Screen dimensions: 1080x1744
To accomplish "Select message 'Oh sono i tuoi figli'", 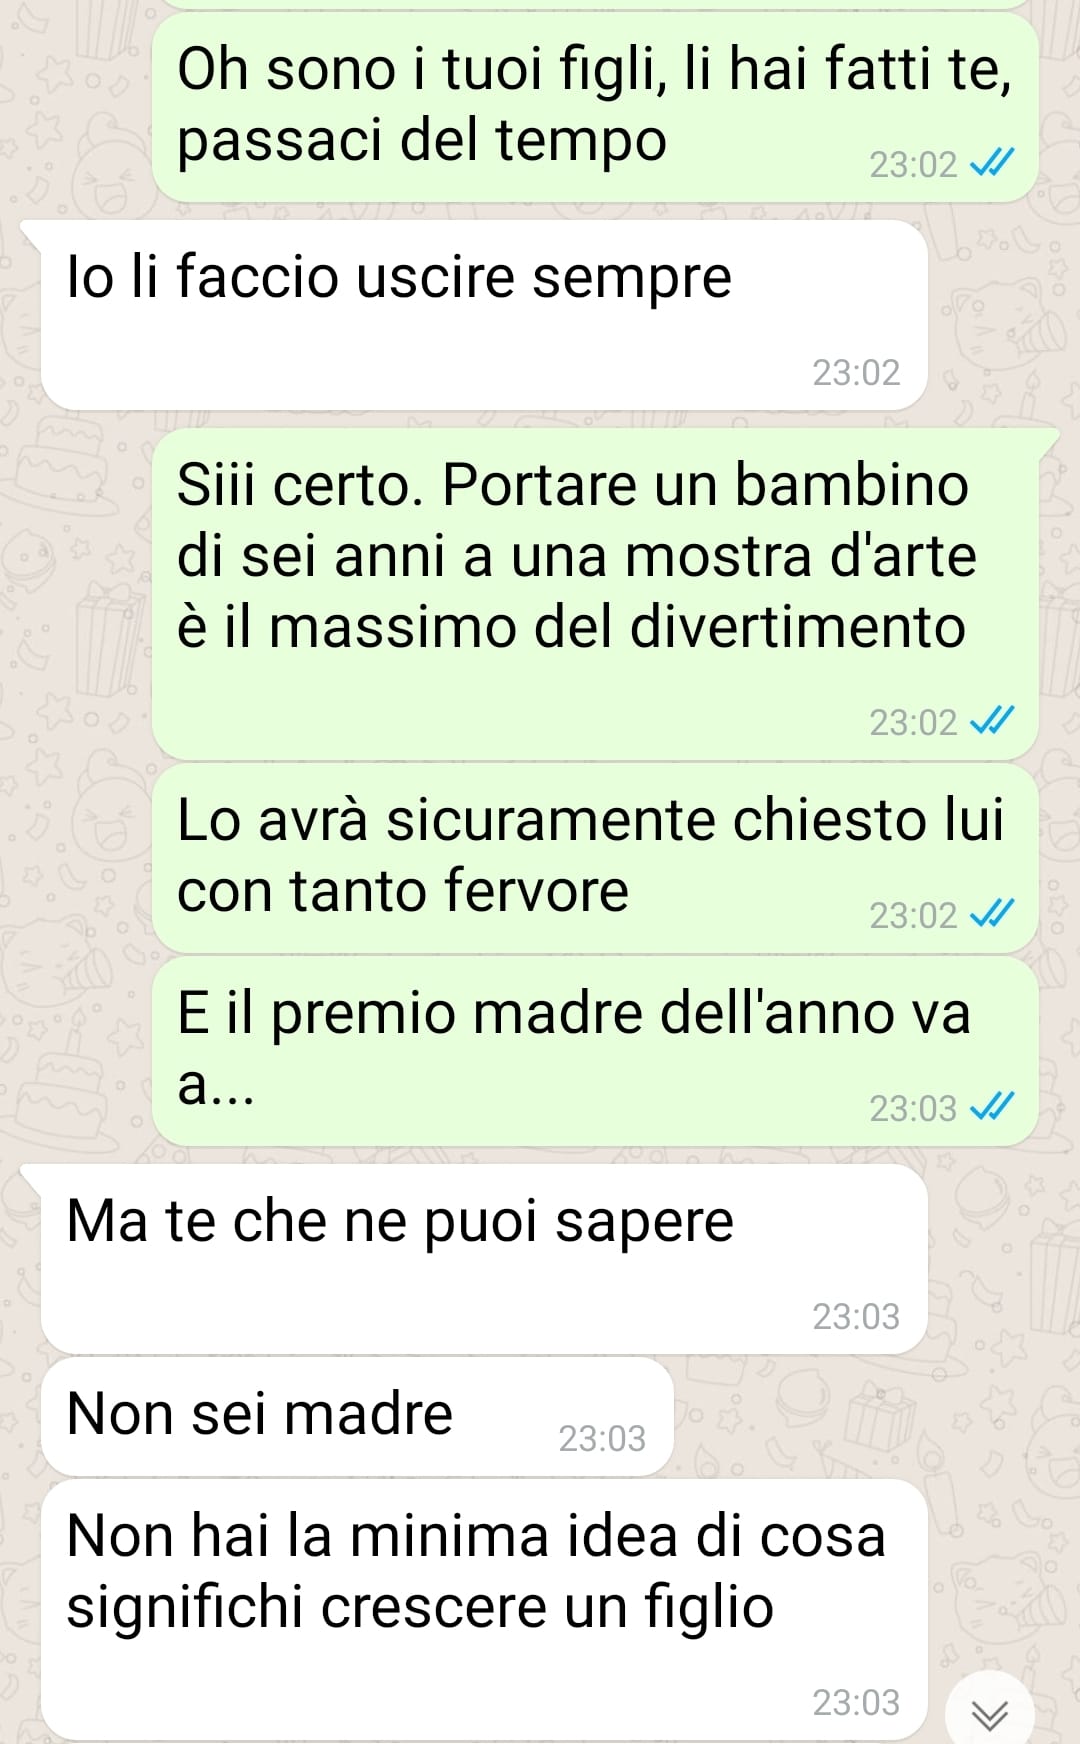I will pos(595,106).
